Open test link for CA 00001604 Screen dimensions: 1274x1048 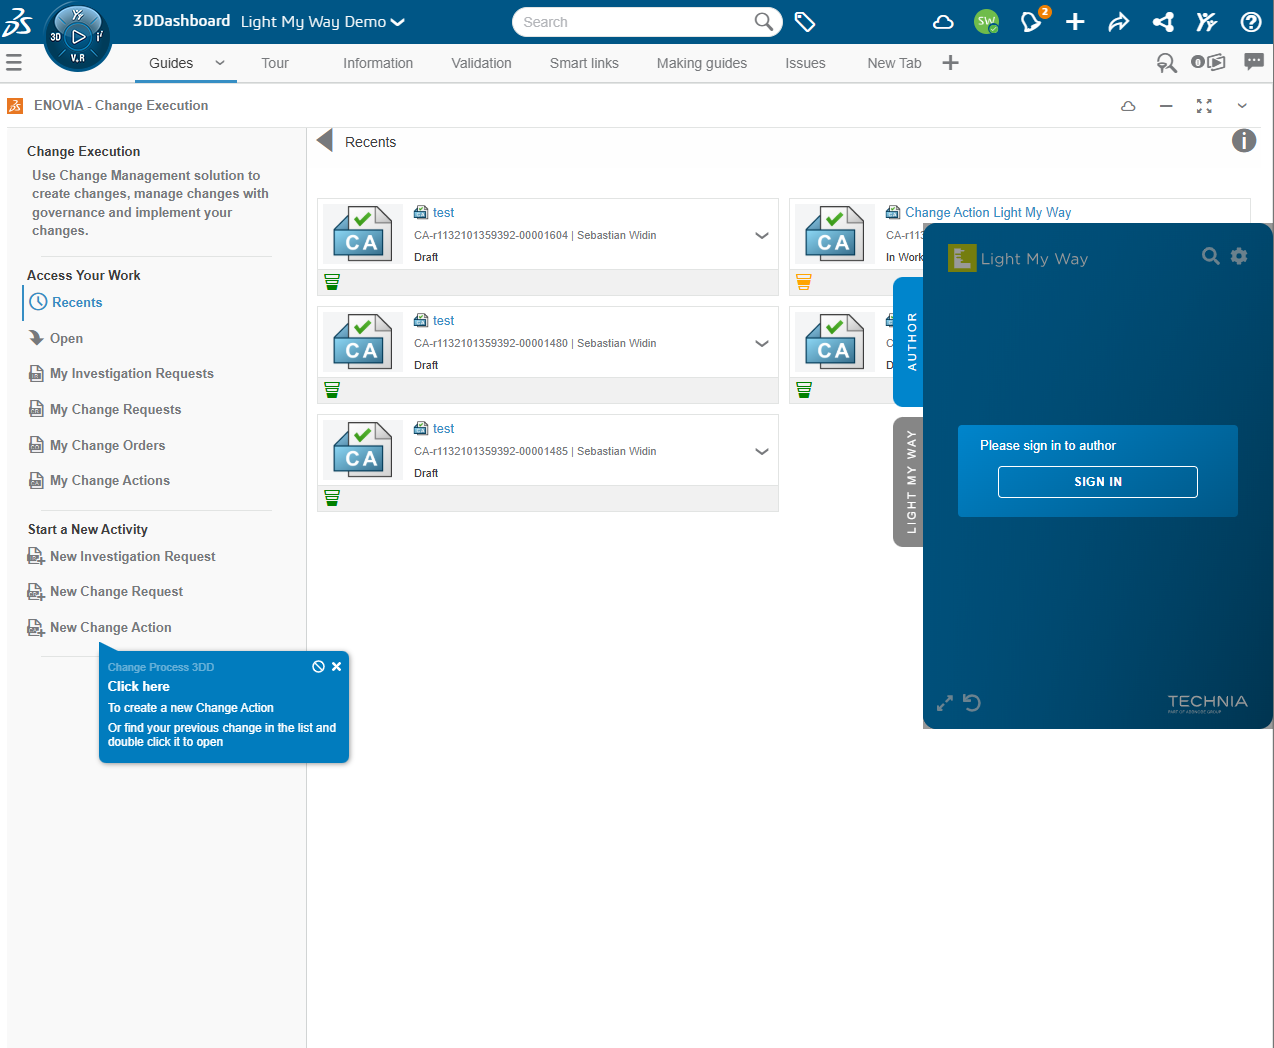[443, 213]
